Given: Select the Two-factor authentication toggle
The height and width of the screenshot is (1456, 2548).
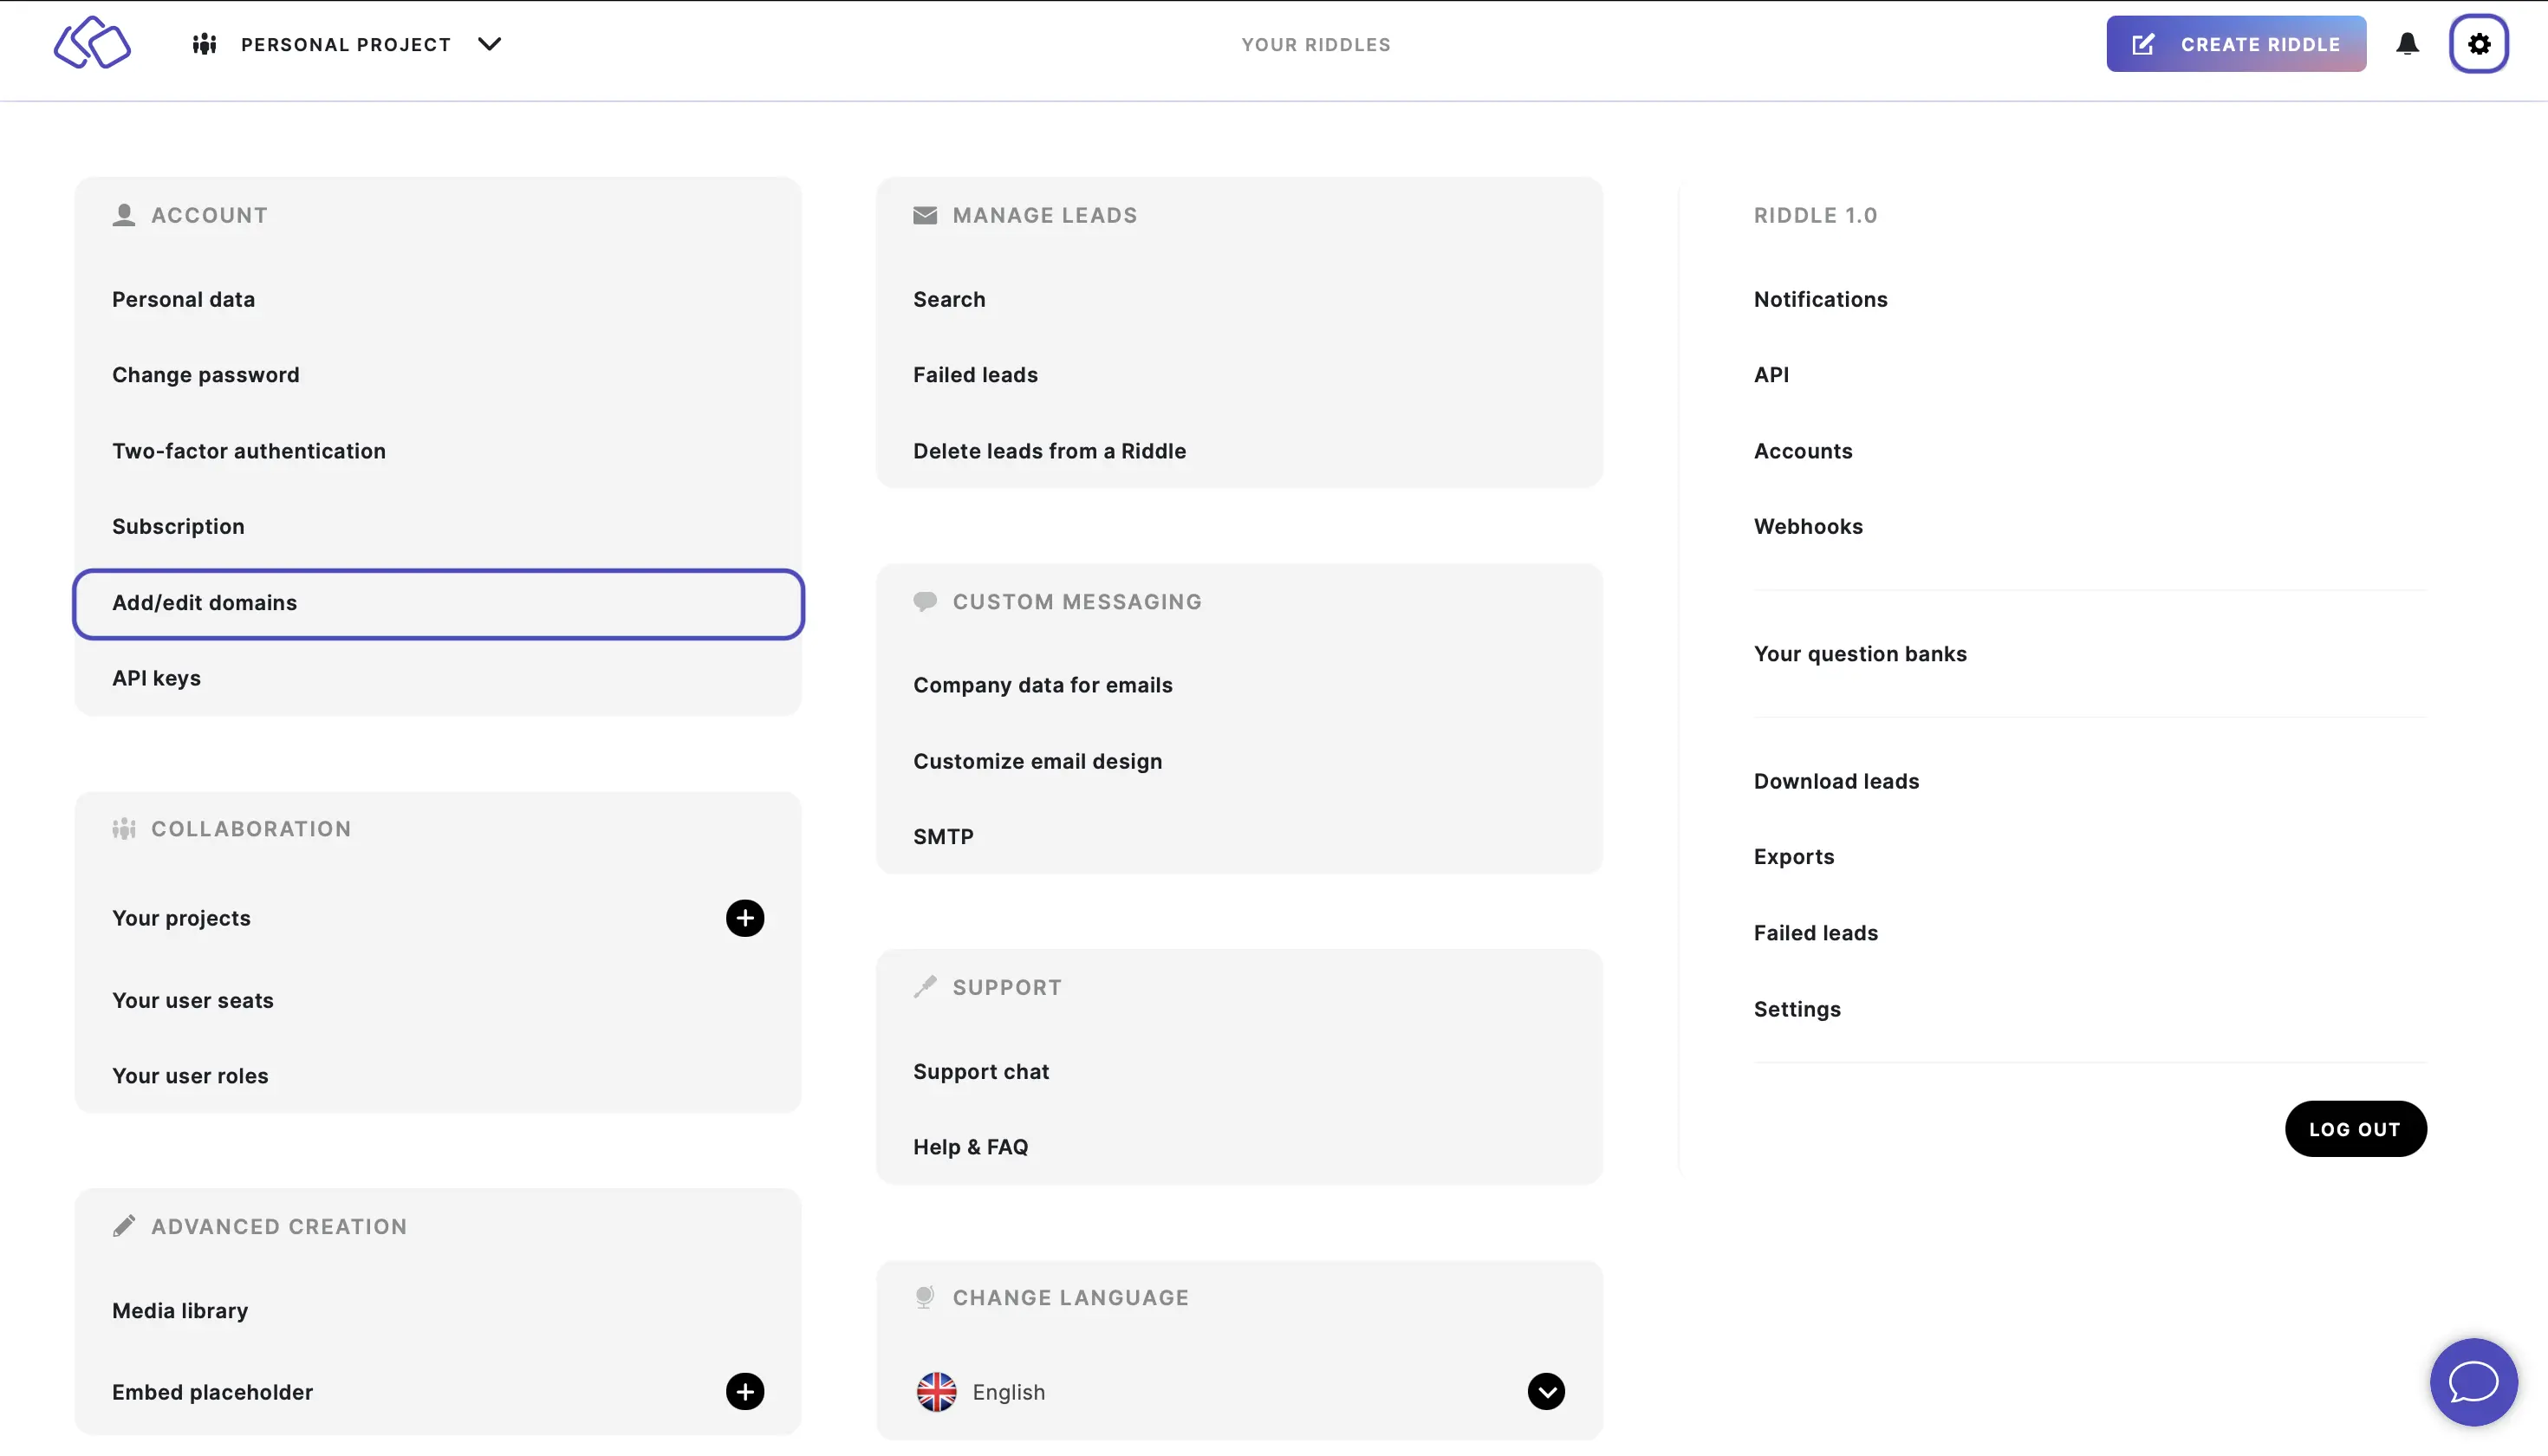Looking at the screenshot, I should click(249, 452).
